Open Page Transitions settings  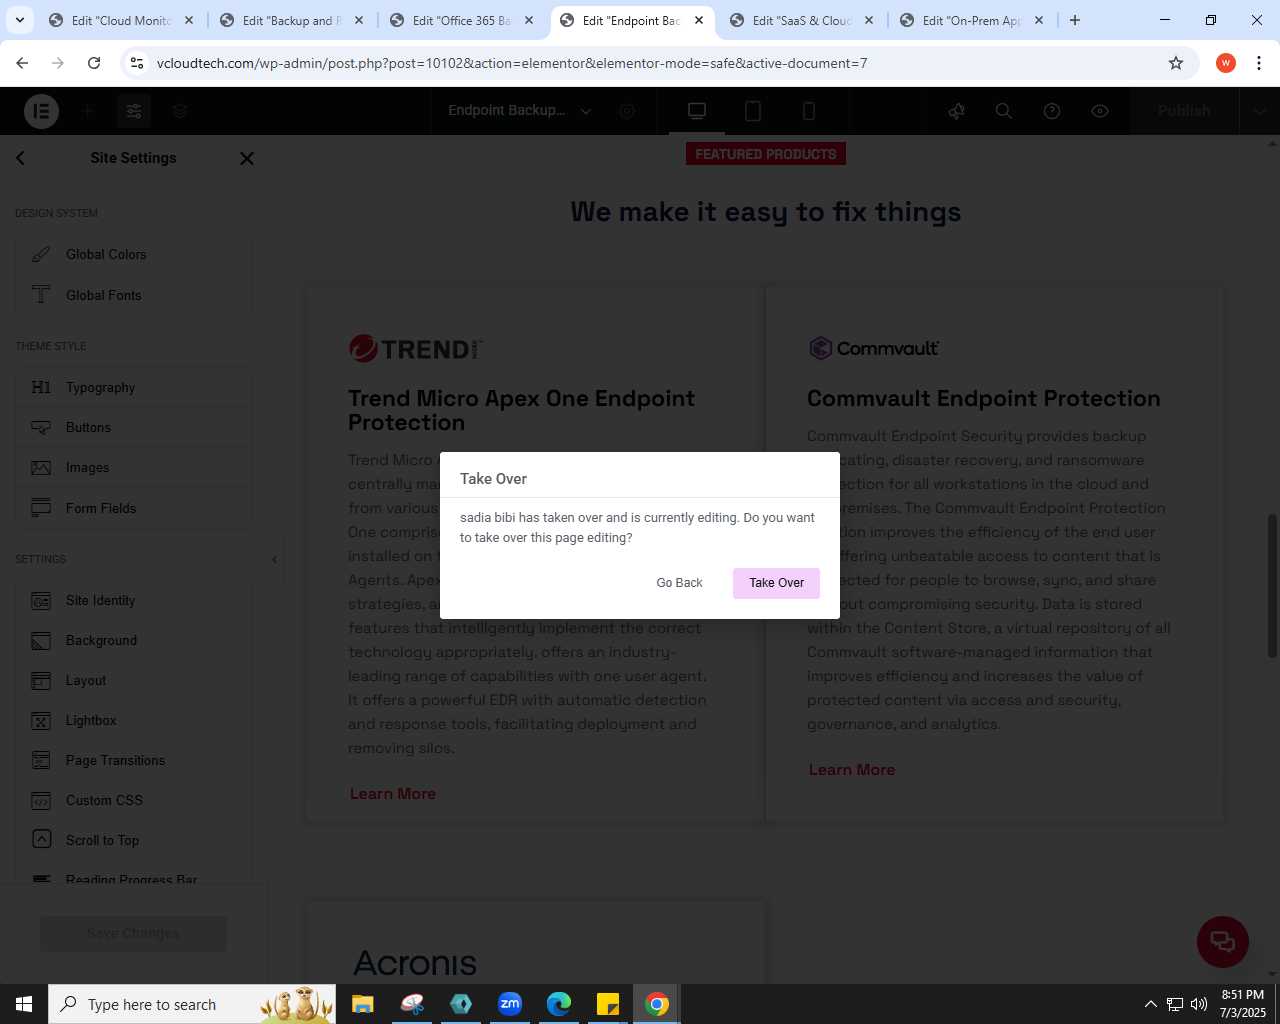pyautogui.click(x=133, y=760)
